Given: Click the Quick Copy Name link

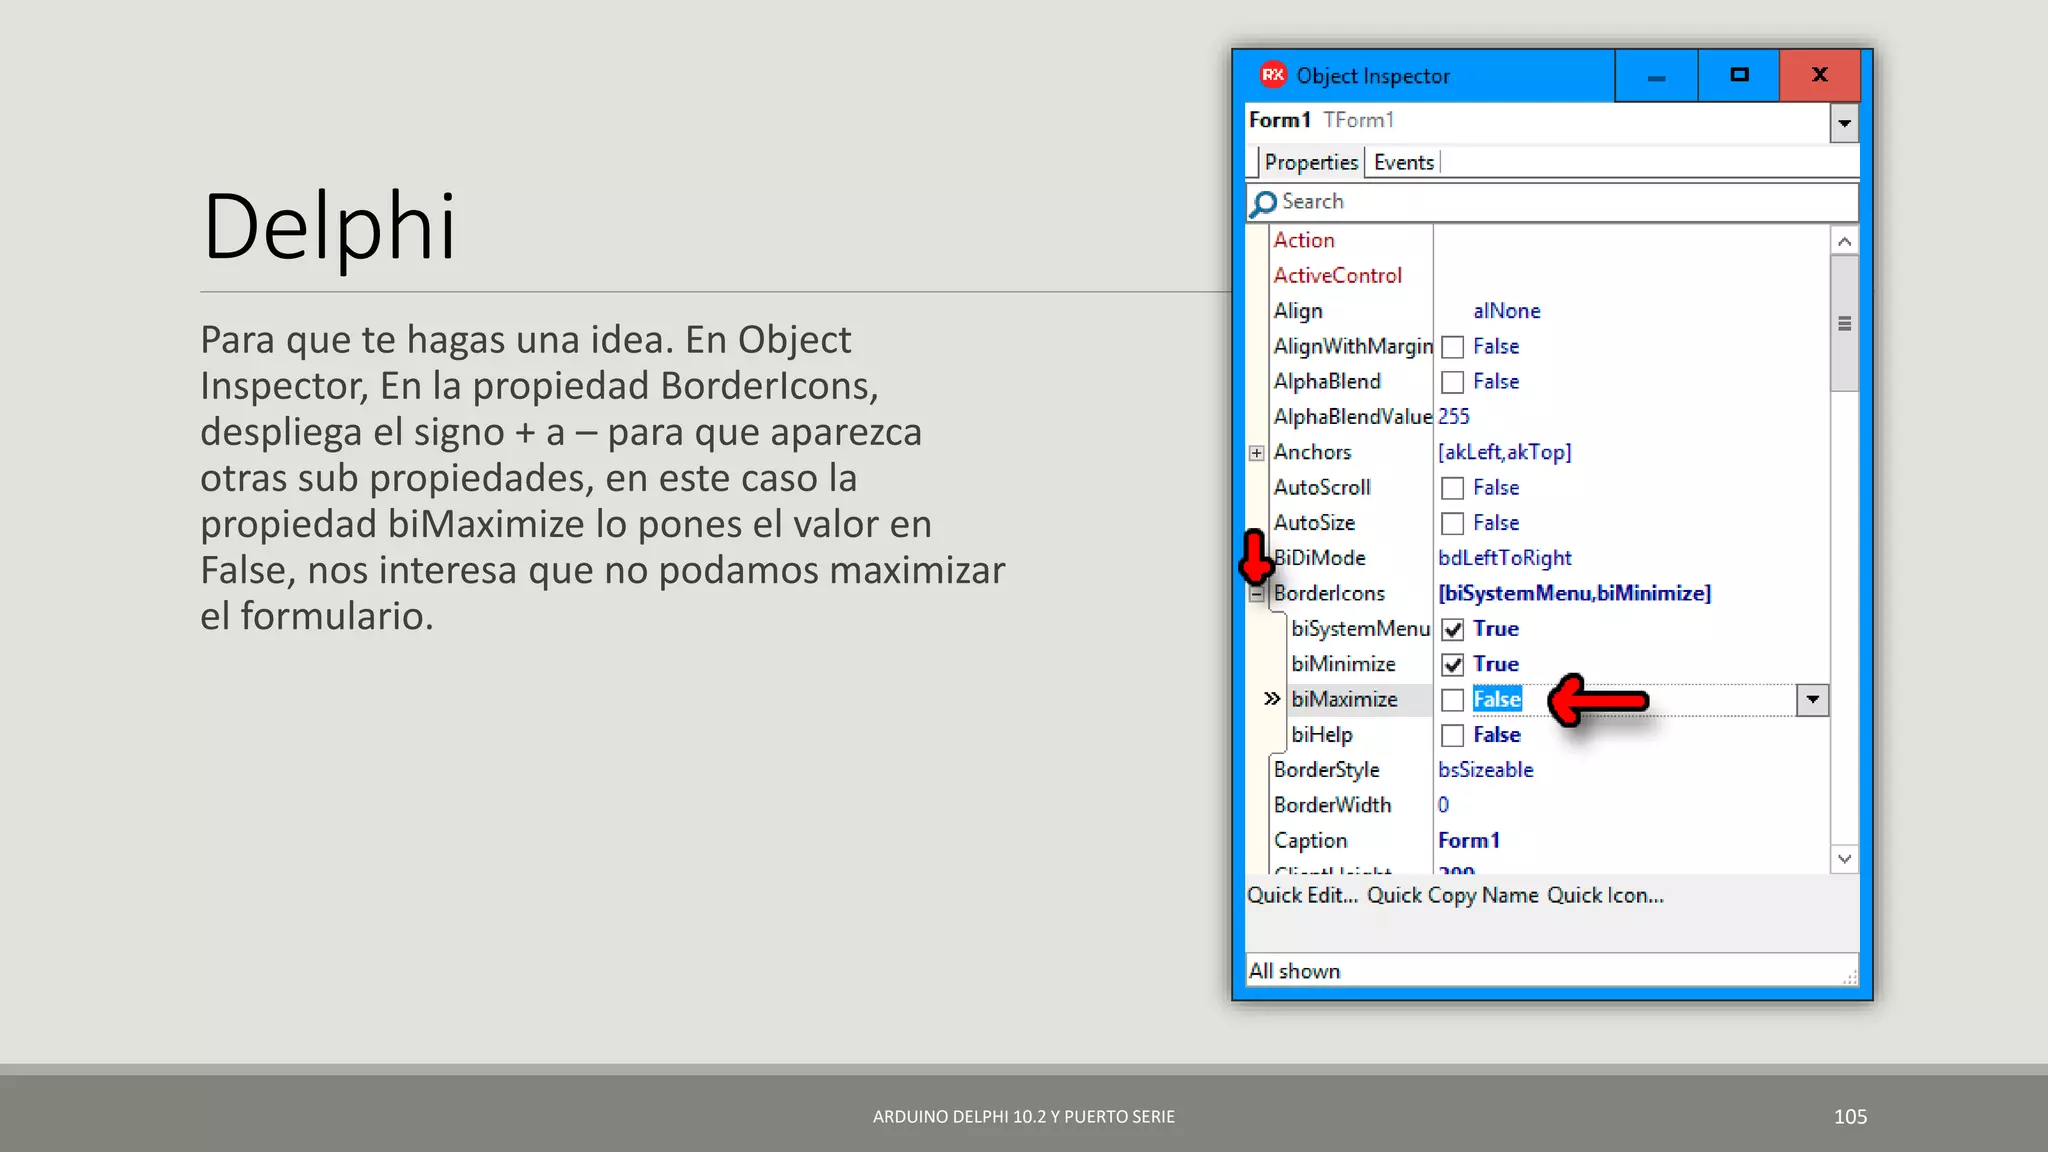Looking at the screenshot, I should coord(1452,895).
